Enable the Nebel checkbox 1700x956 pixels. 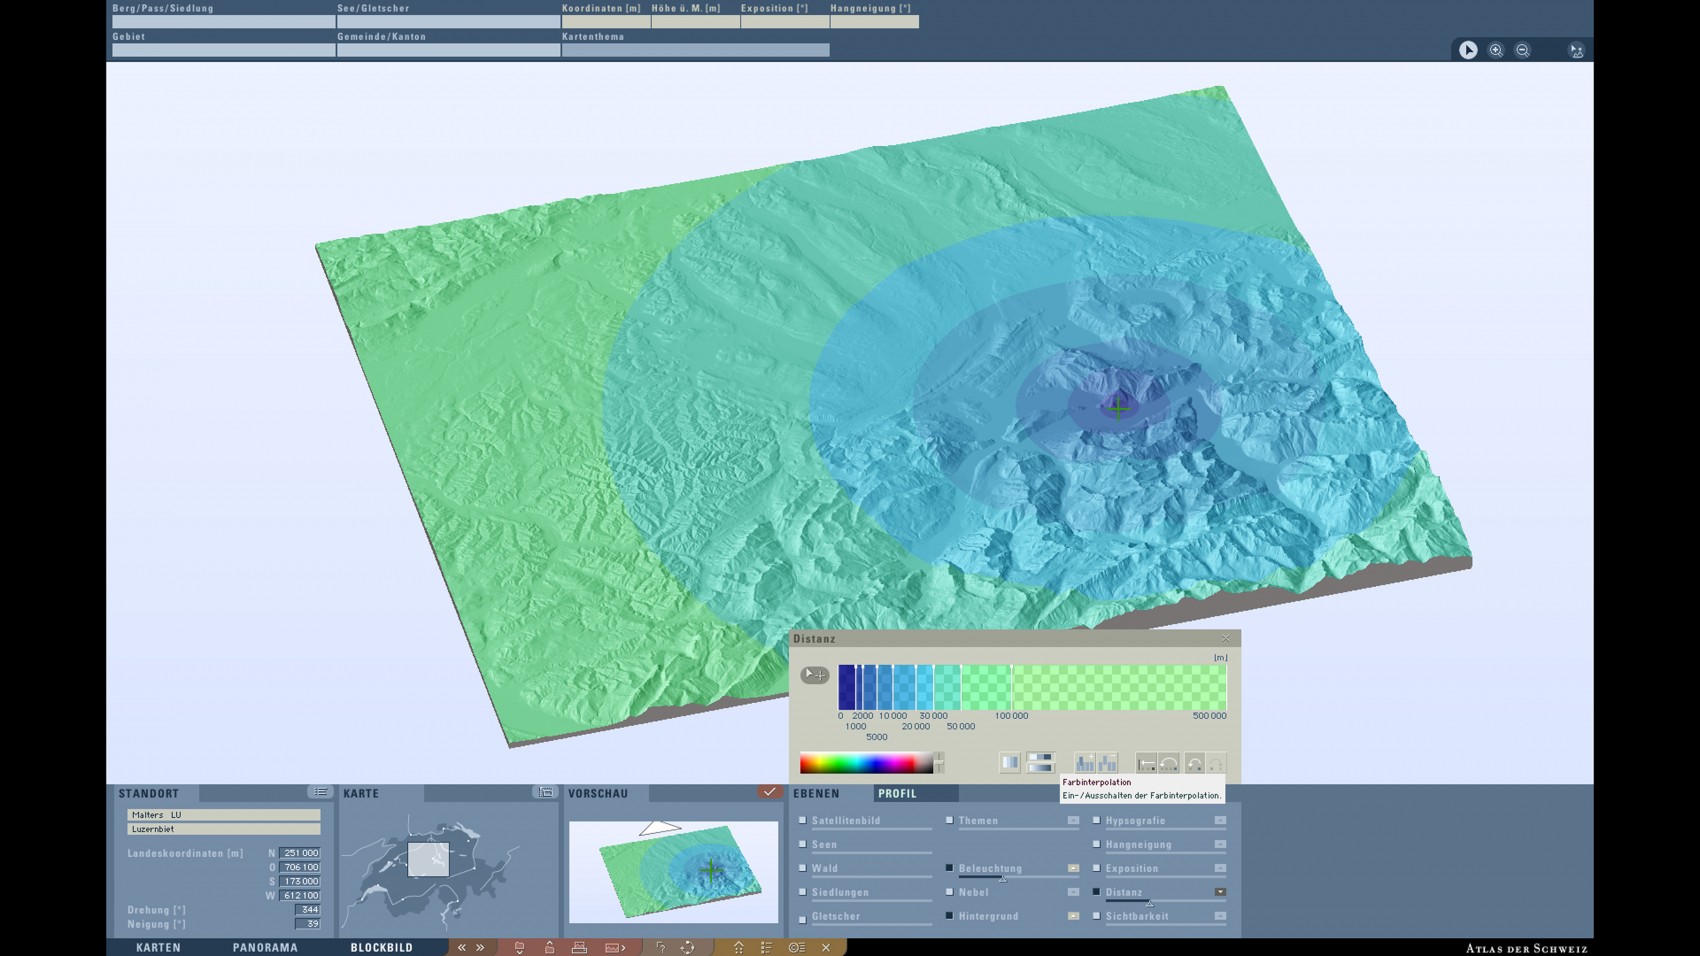(x=949, y=892)
